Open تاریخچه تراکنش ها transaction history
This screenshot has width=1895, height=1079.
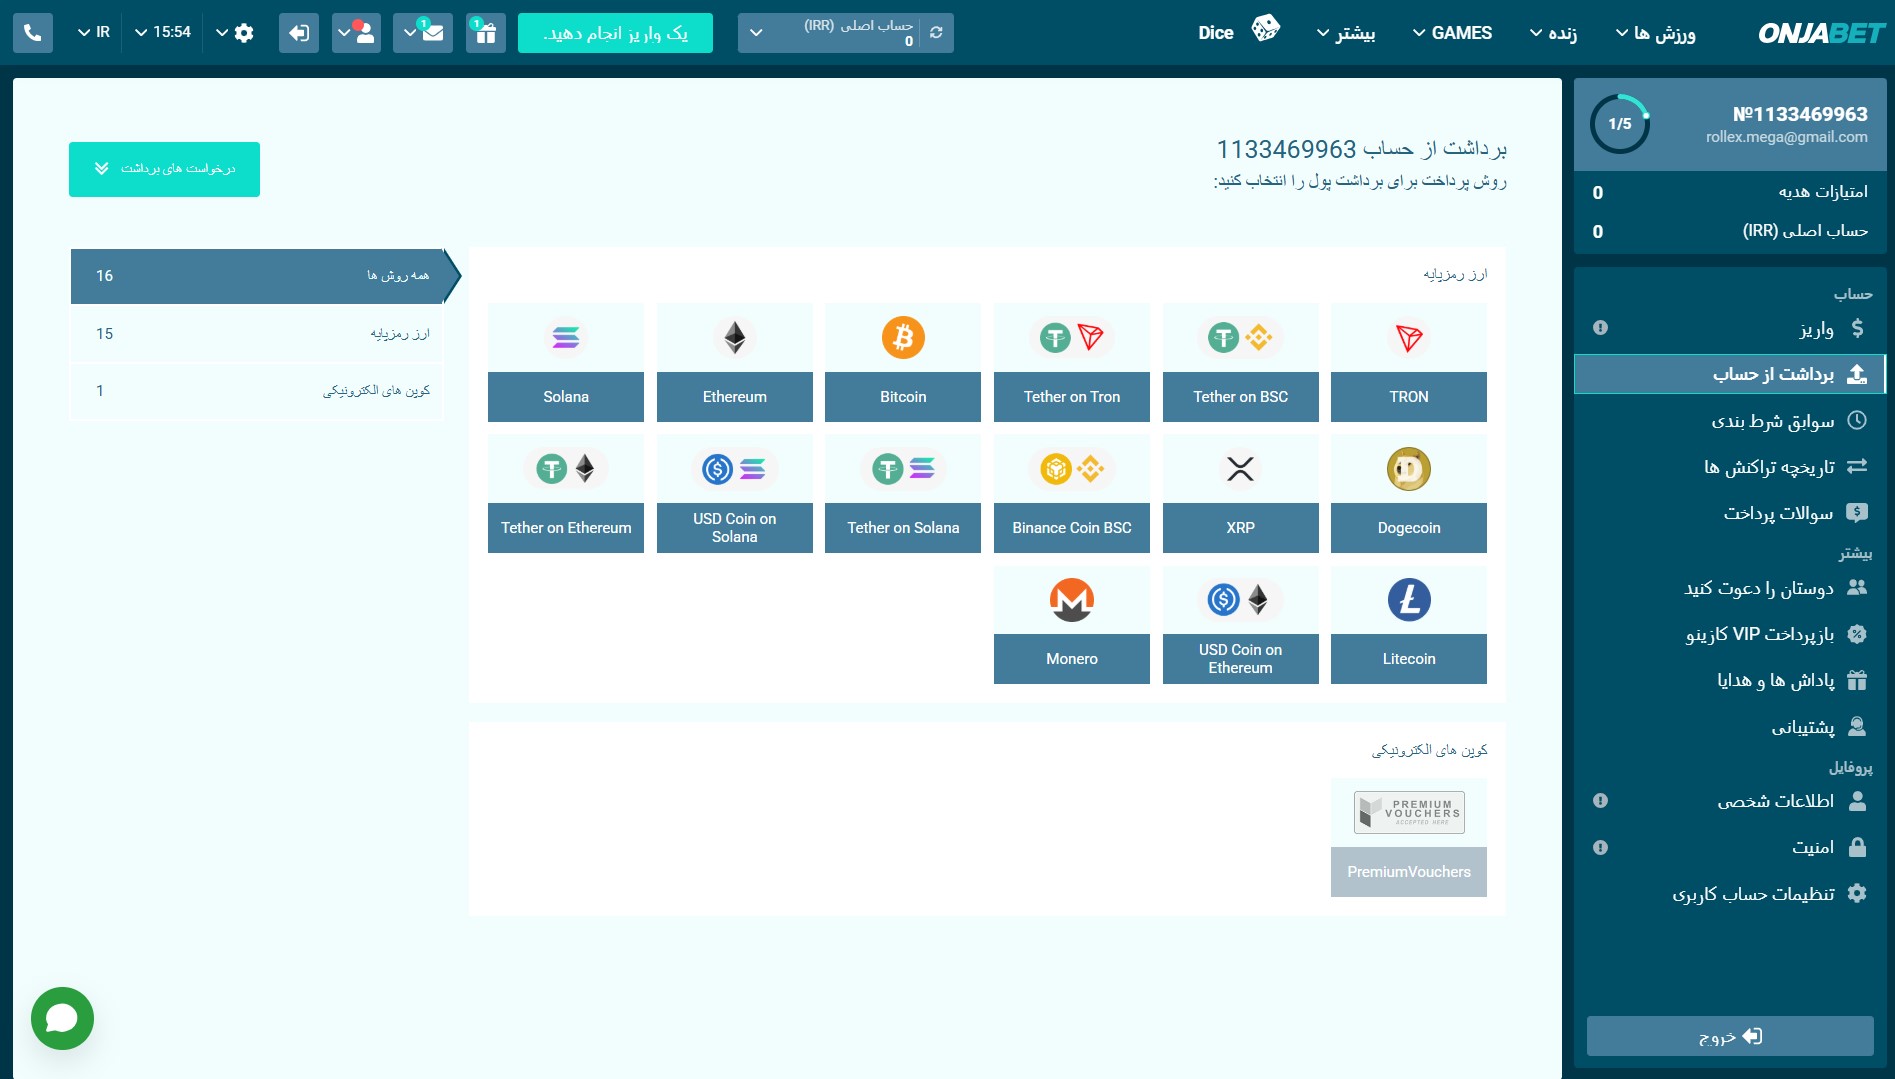tap(1729, 467)
